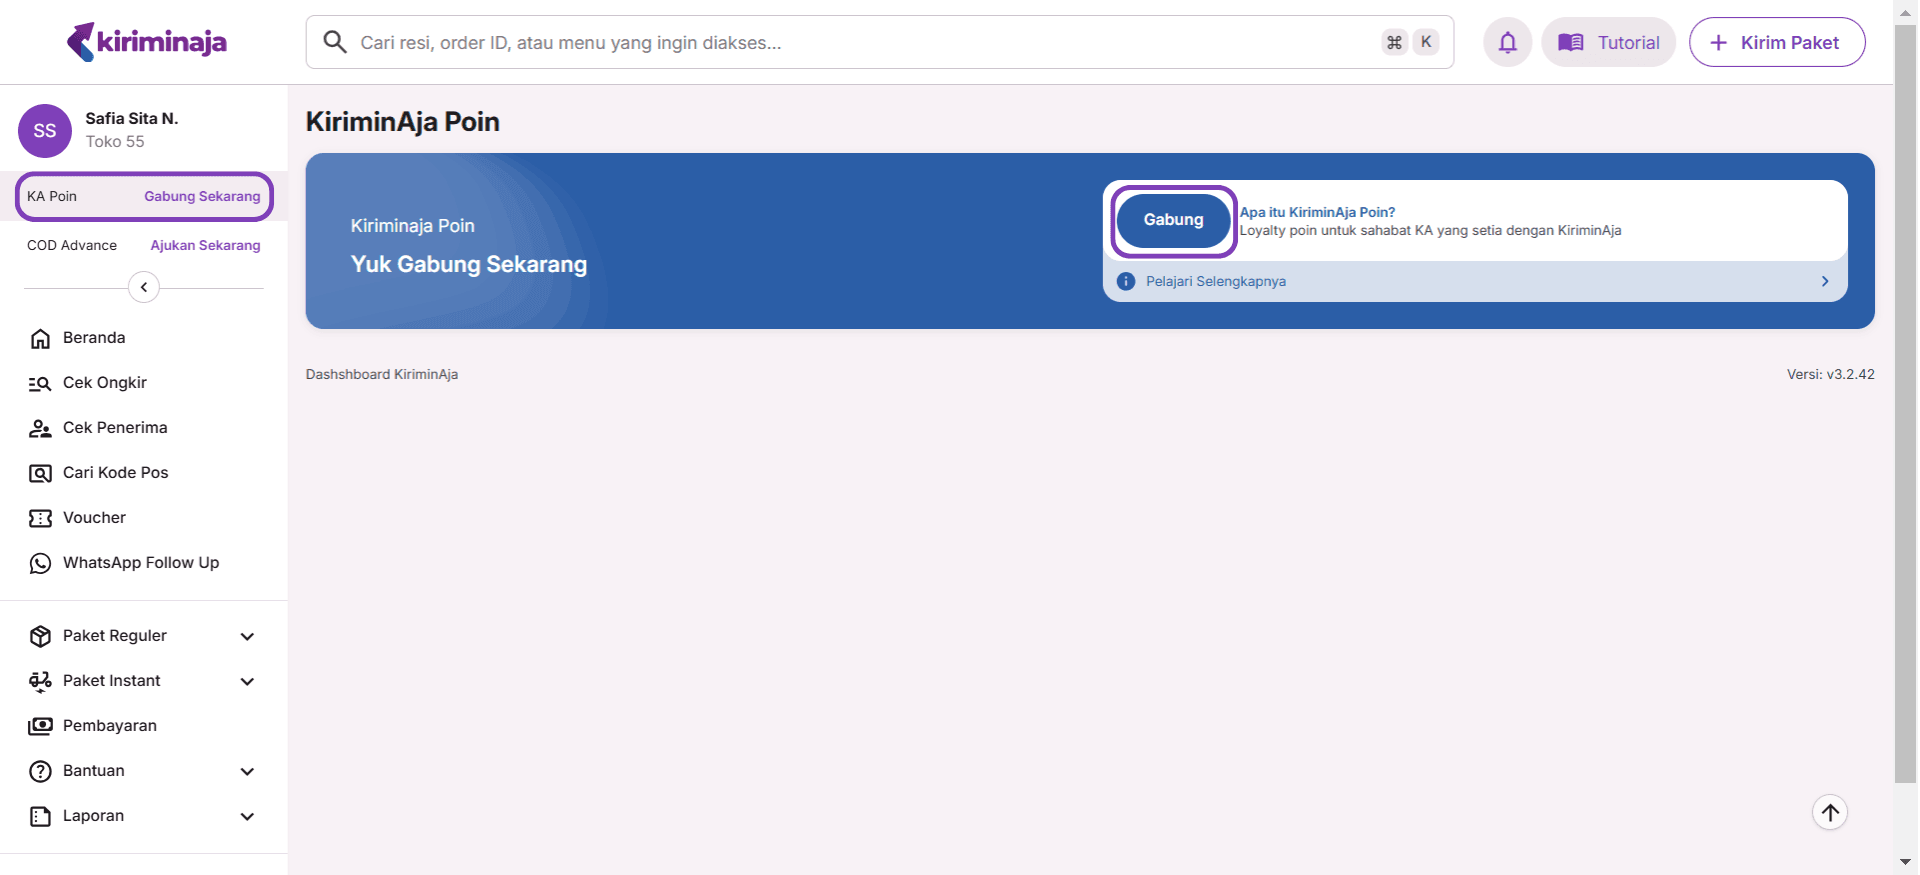Viewport: 1920px width, 875px height.
Task: Open the Pembayaran menu
Action: [x=109, y=726]
